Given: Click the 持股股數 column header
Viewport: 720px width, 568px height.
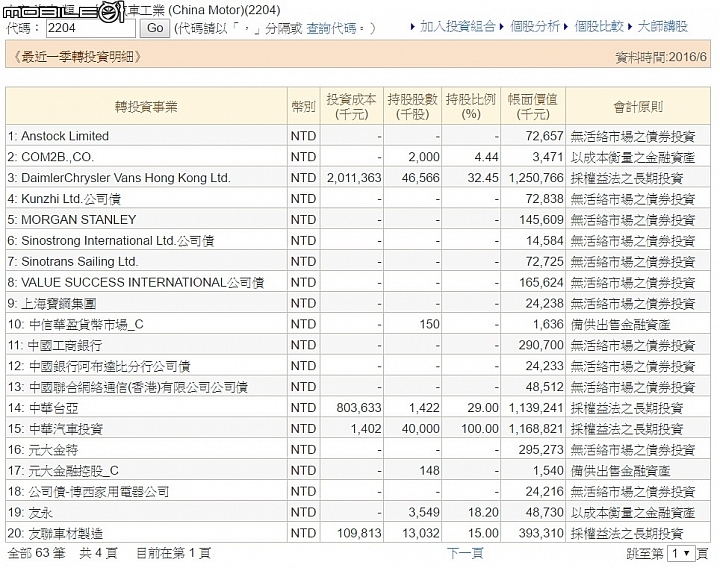Looking at the screenshot, I should 412,107.
